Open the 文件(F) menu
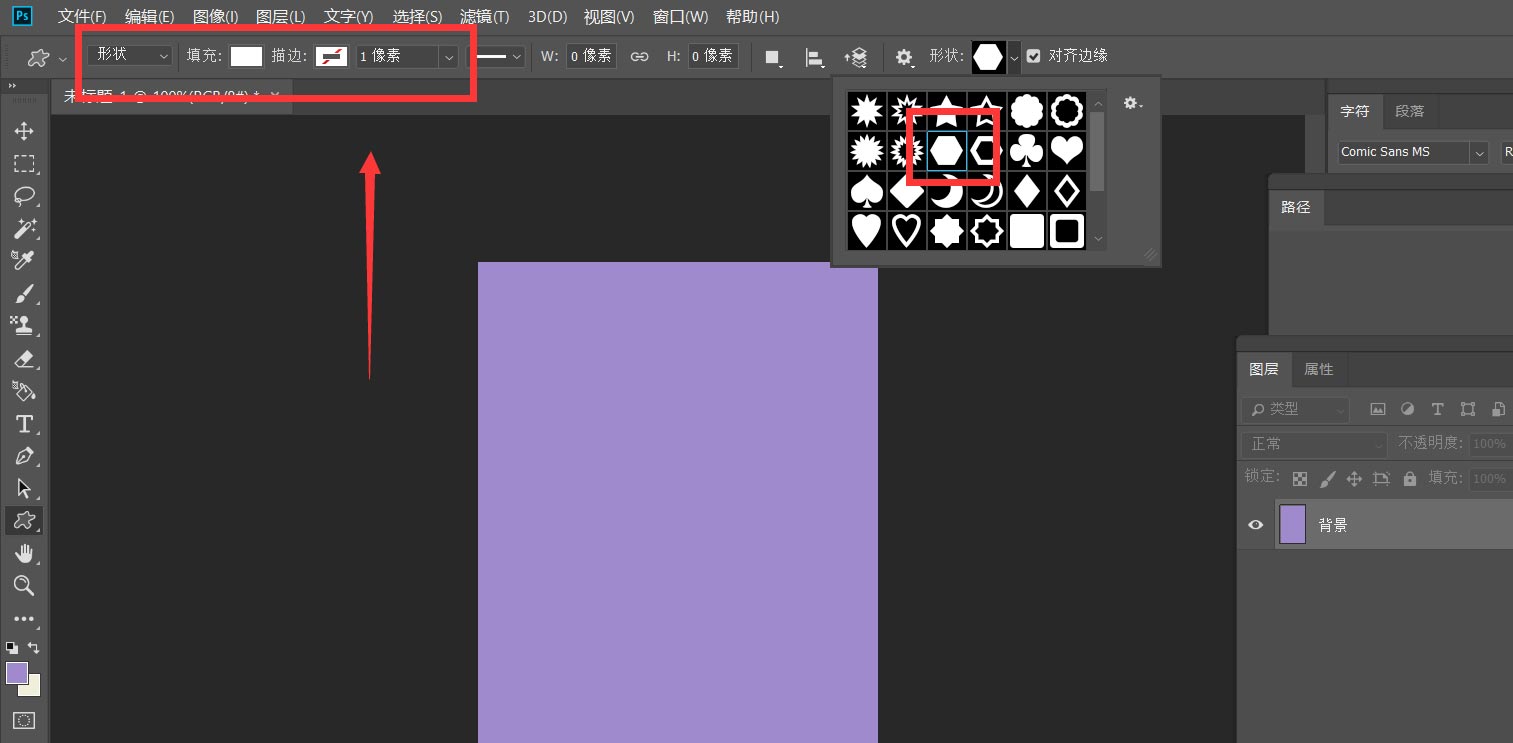 (x=82, y=17)
